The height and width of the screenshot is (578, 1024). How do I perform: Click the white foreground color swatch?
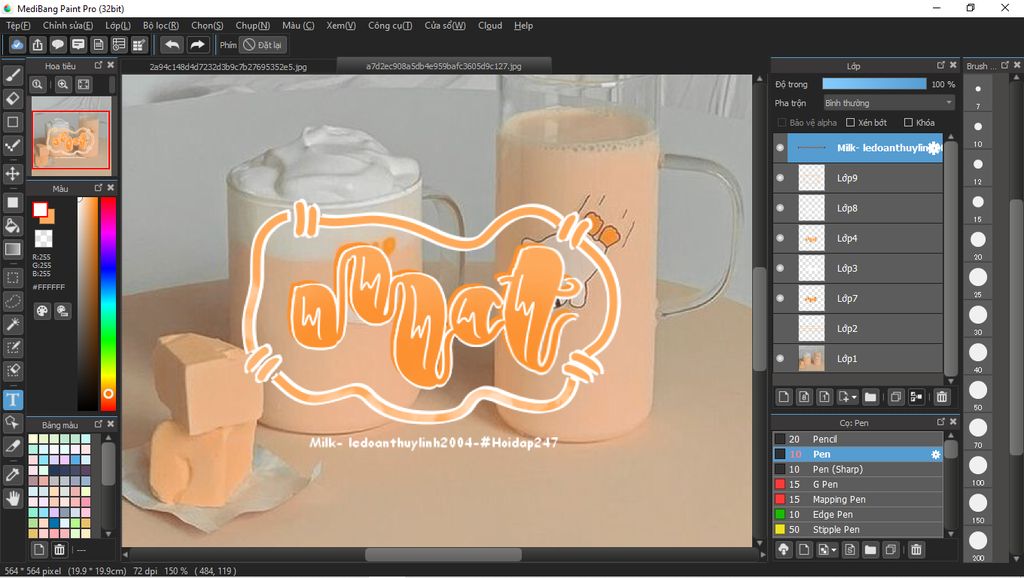[40, 209]
